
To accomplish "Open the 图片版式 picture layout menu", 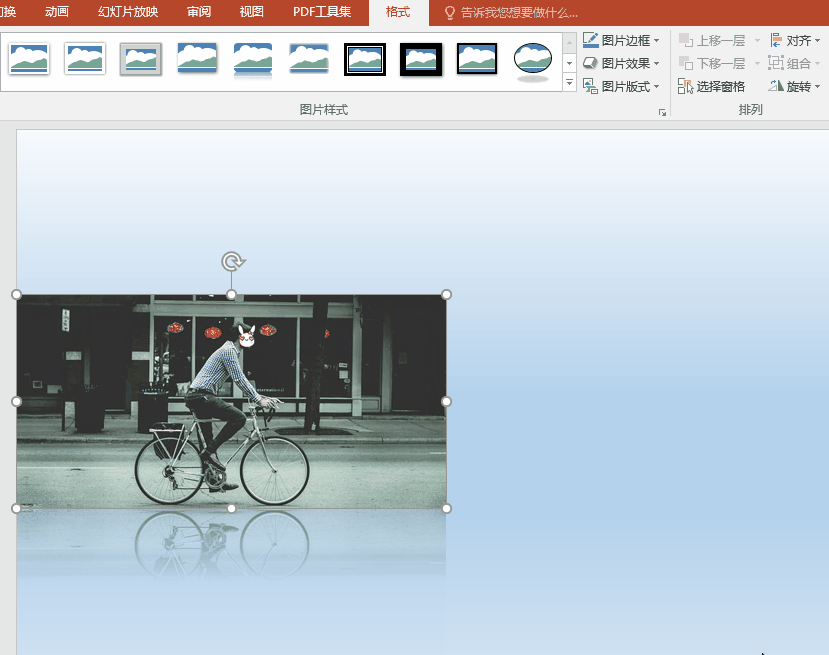I will pyautogui.click(x=621, y=86).
